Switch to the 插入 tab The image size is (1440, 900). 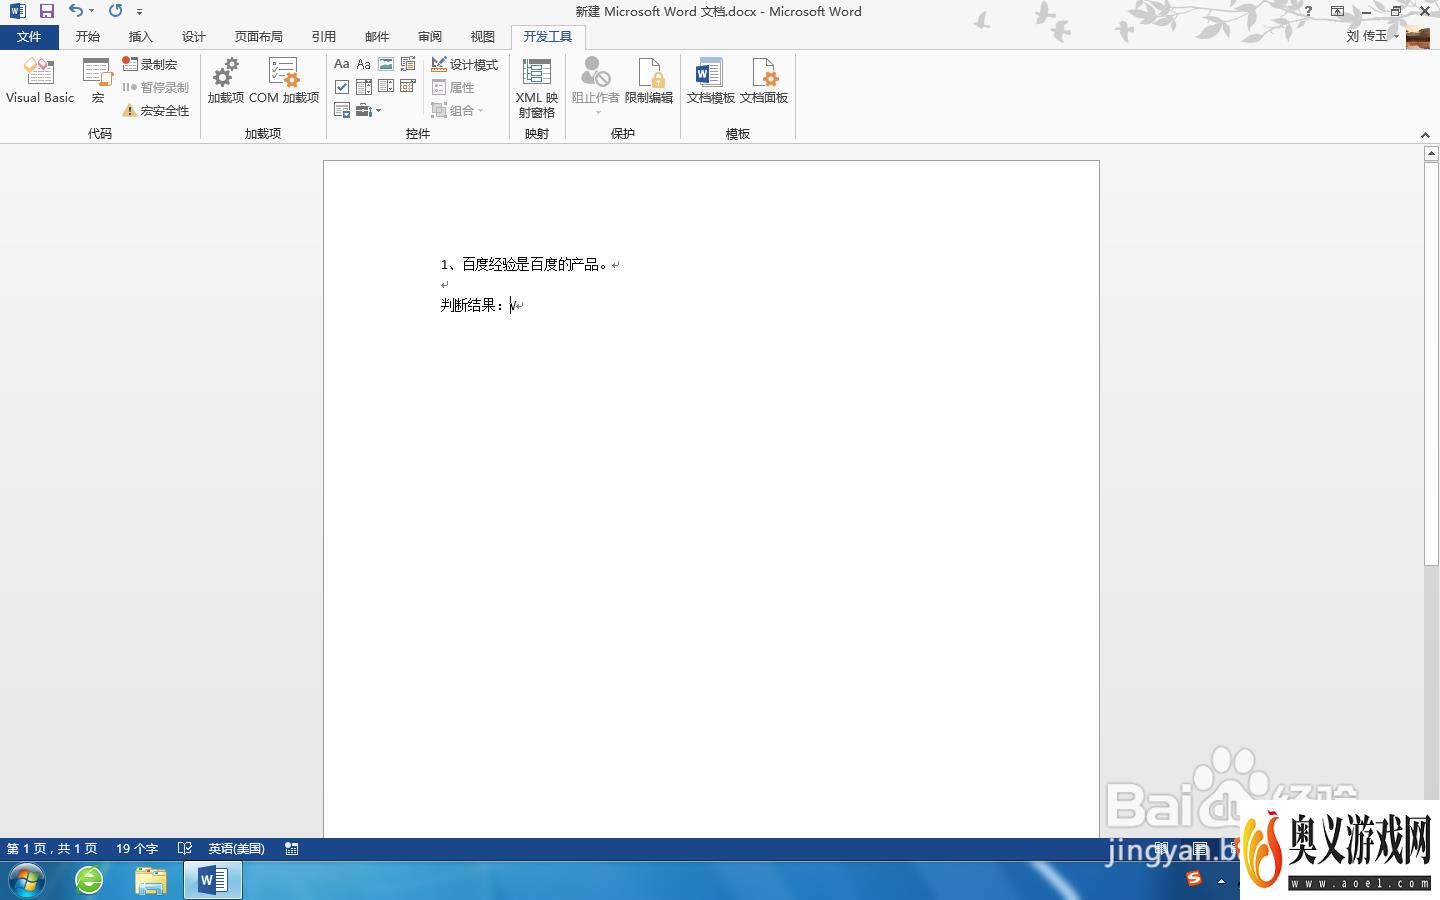coord(141,37)
